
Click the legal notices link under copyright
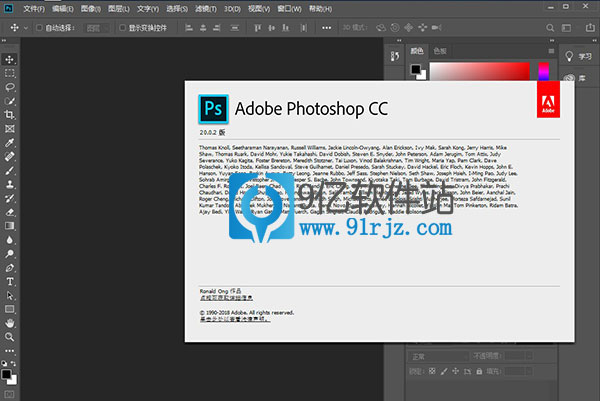pyautogui.click(x=235, y=319)
